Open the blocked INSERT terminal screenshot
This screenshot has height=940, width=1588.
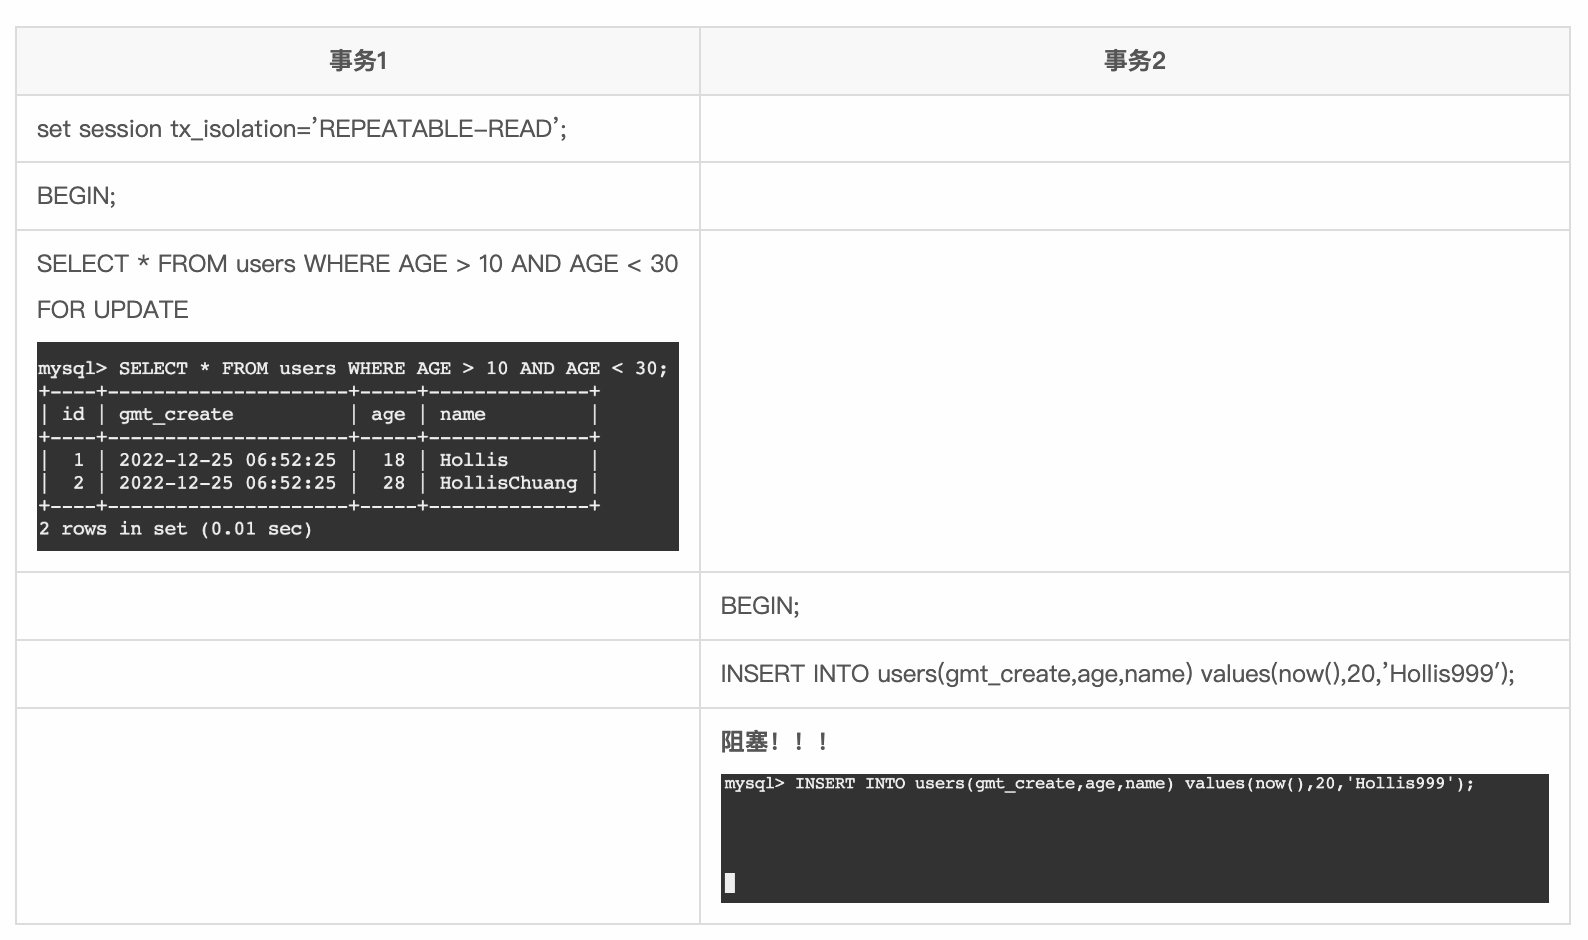click(x=1134, y=838)
